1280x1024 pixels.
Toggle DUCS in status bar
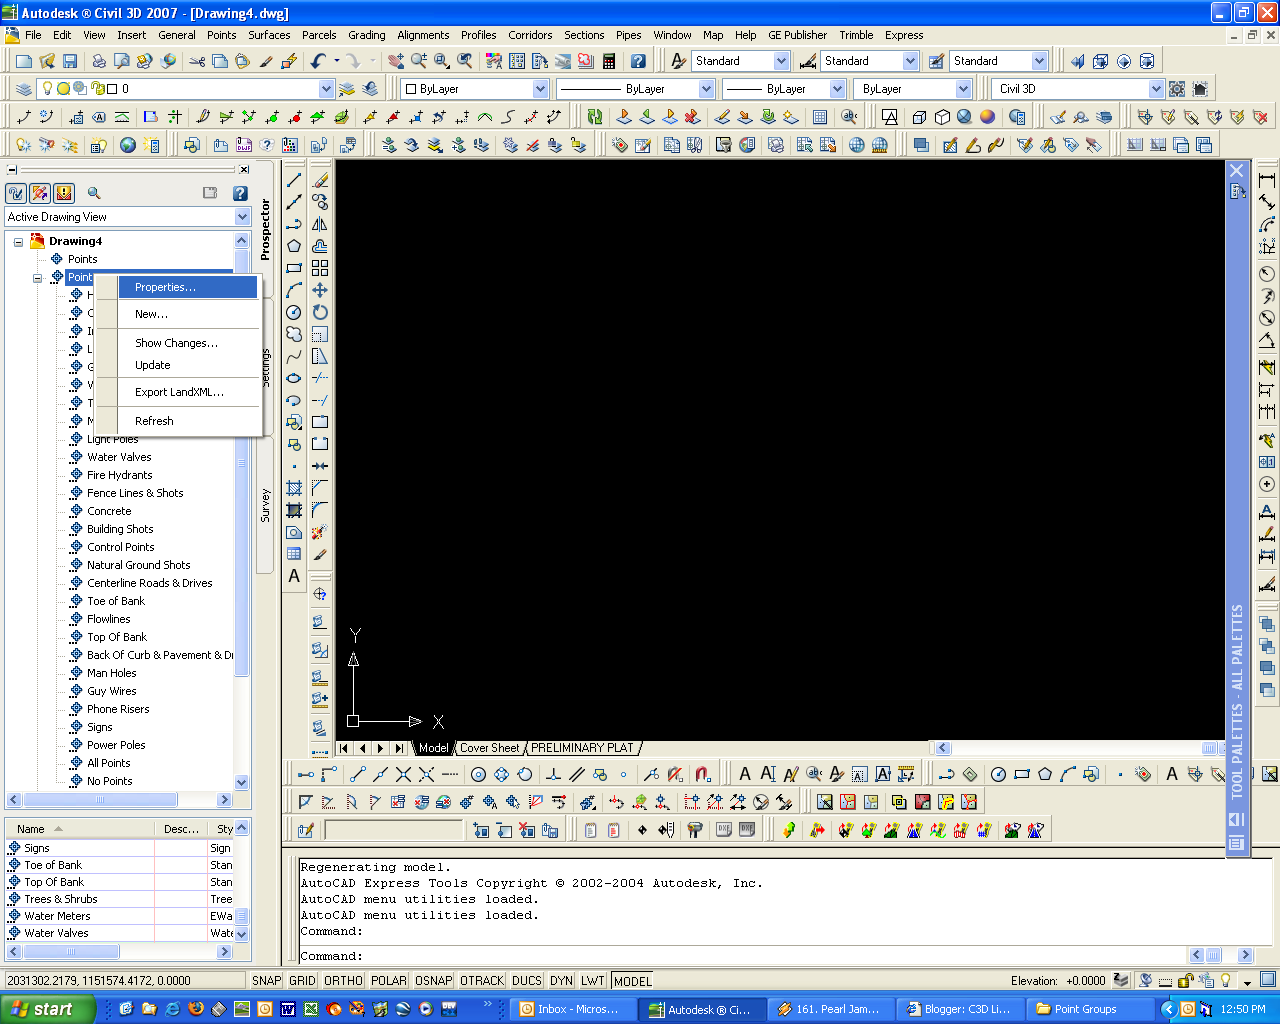527,981
